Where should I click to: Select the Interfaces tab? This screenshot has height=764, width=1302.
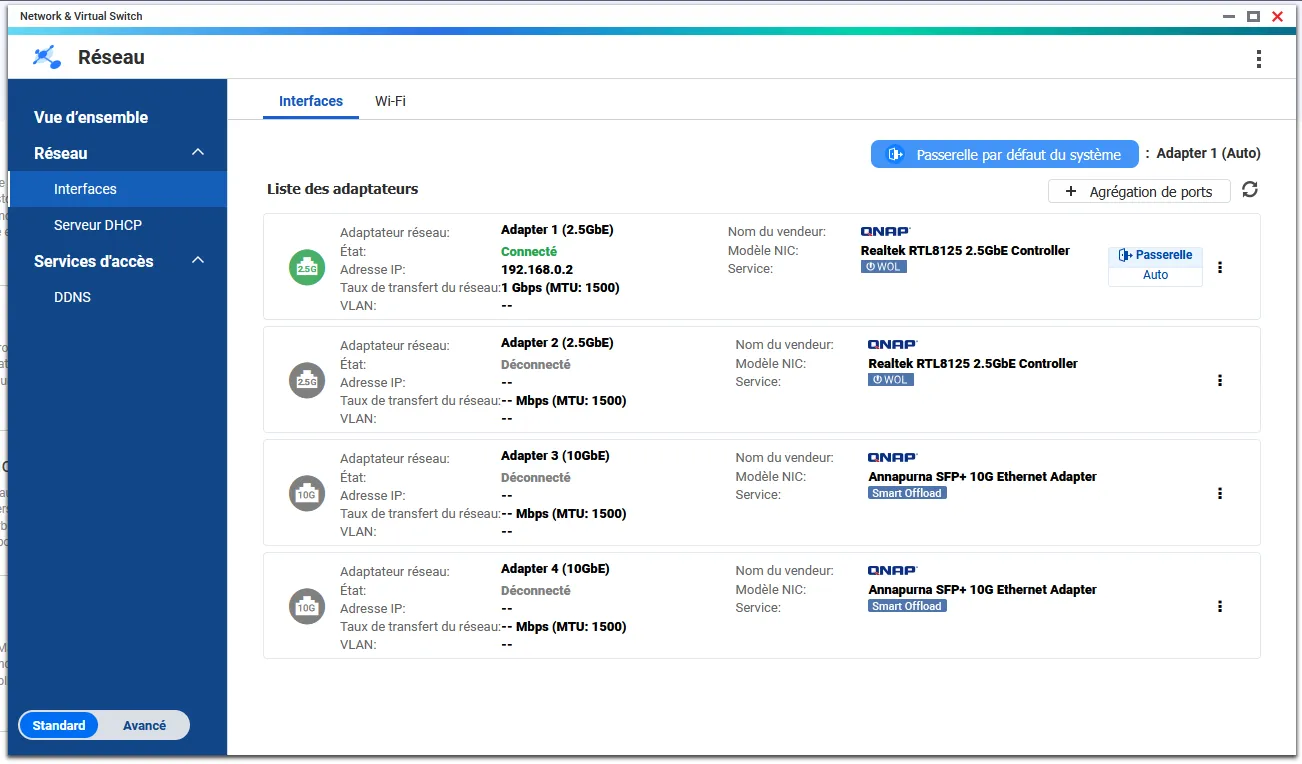[x=310, y=101]
